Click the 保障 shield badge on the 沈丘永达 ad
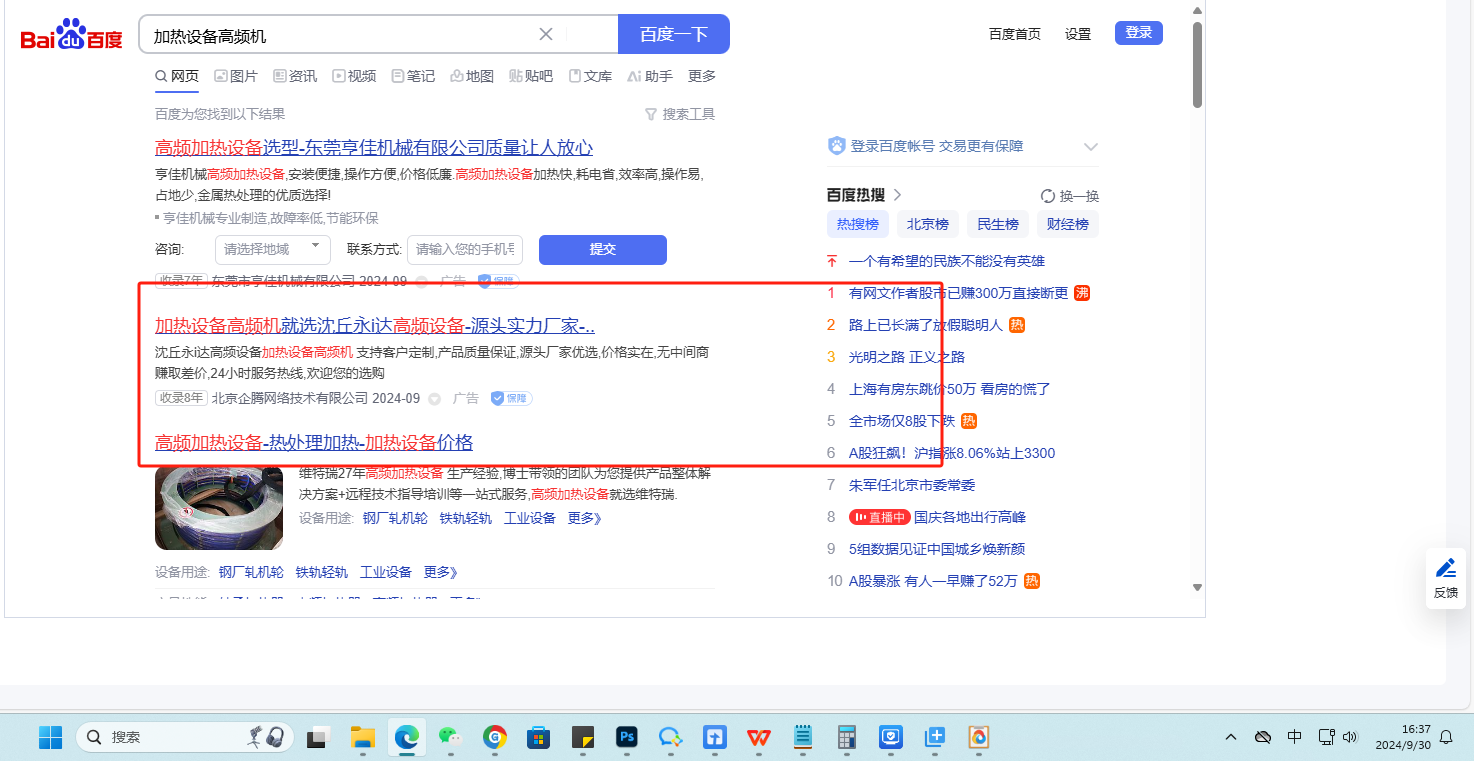The width and height of the screenshot is (1474, 761). click(511, 398)
